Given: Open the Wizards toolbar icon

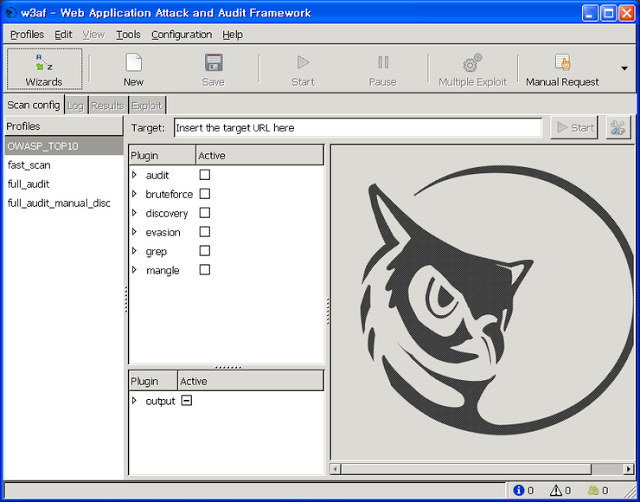Looking at the screenshot, I should click(x=44, y=62).
